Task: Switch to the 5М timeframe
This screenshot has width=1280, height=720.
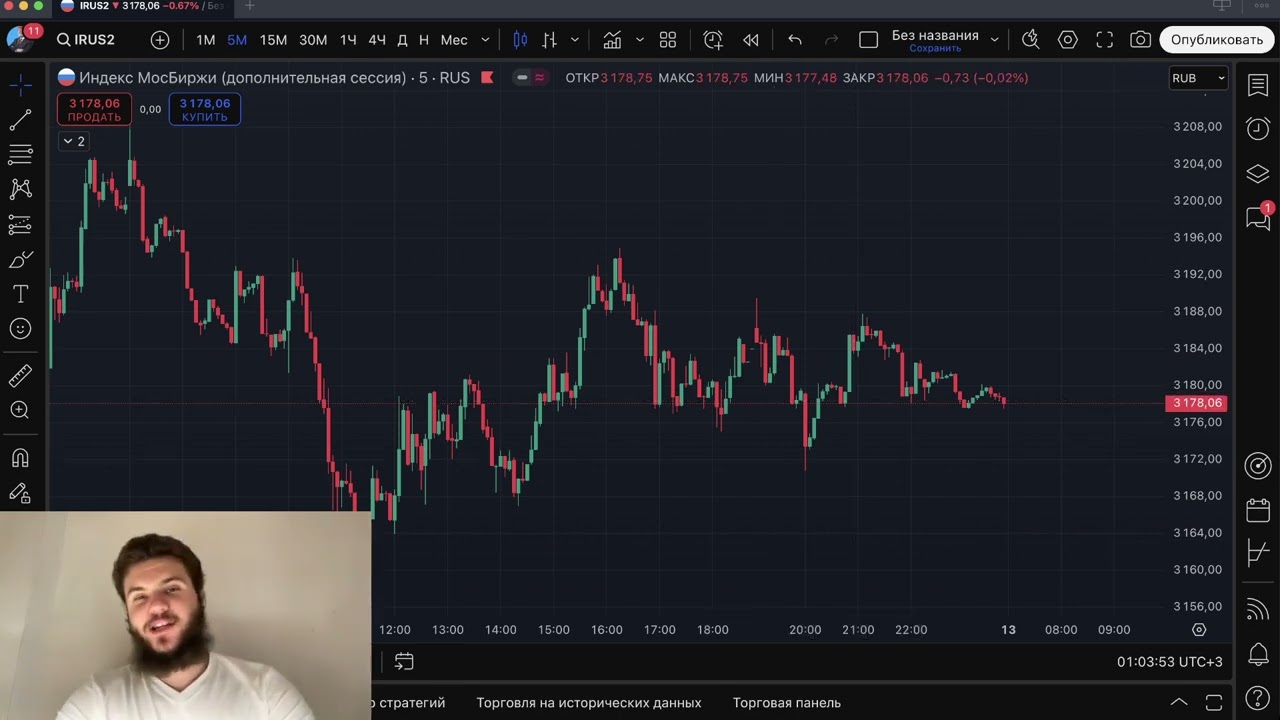Action: pyautogui.click(x=237, y=40)
